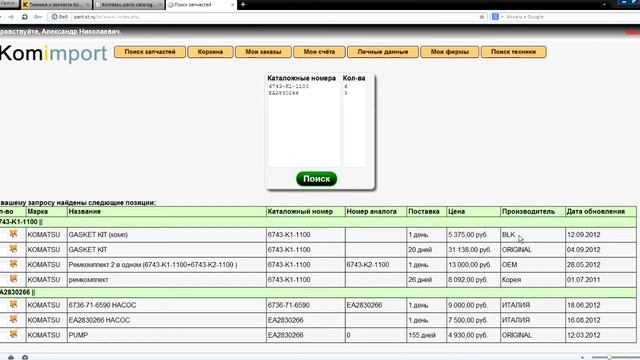Click Поставка column header
The height and width of the screenshot is (360, 640).
[427, 211]
